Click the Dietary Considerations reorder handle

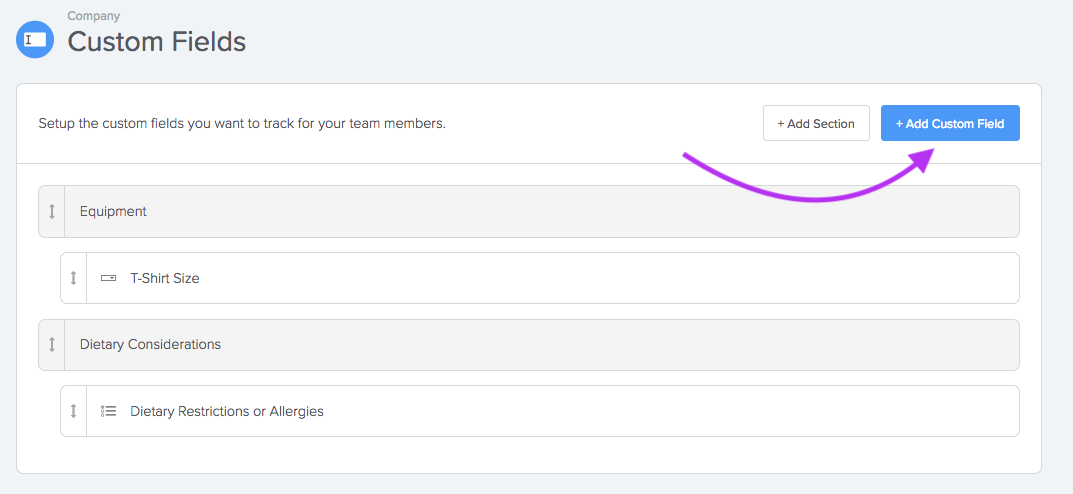[x=52, y=345]
